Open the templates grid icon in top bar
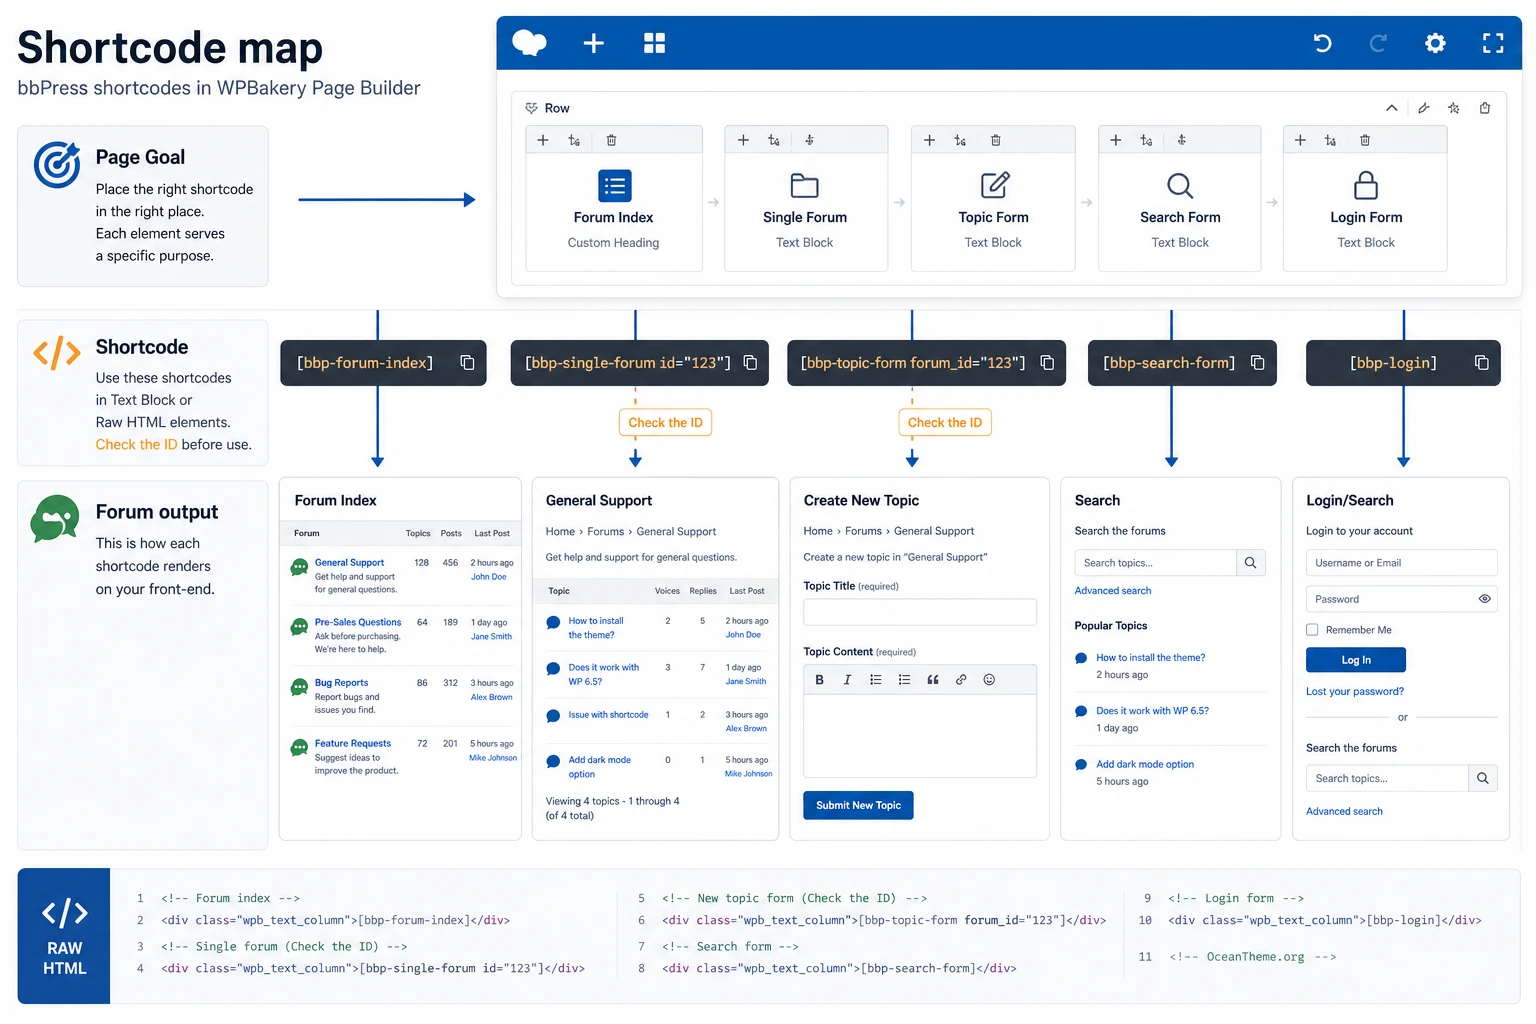The height and width of the screenshot is (1024, 1536). click(654, 43)
